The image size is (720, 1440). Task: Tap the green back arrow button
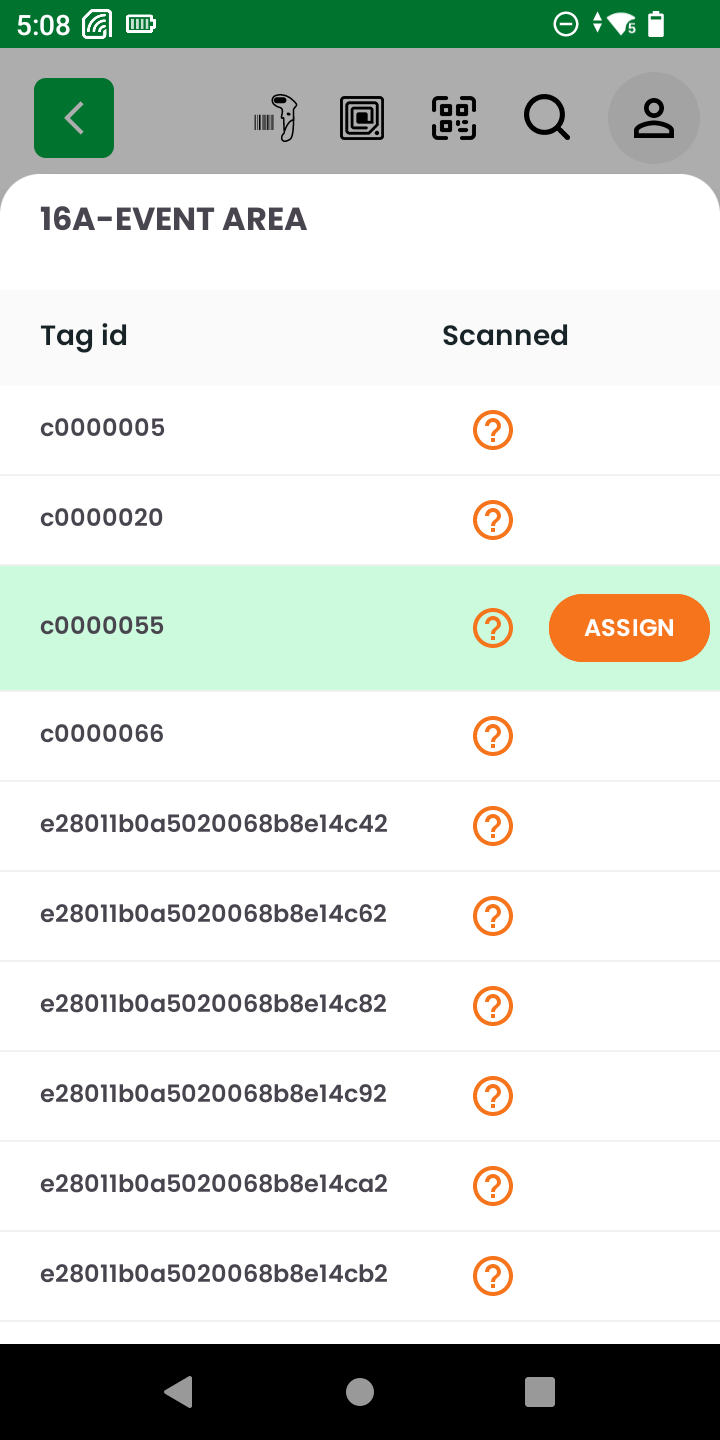click(x=74, y=118)
